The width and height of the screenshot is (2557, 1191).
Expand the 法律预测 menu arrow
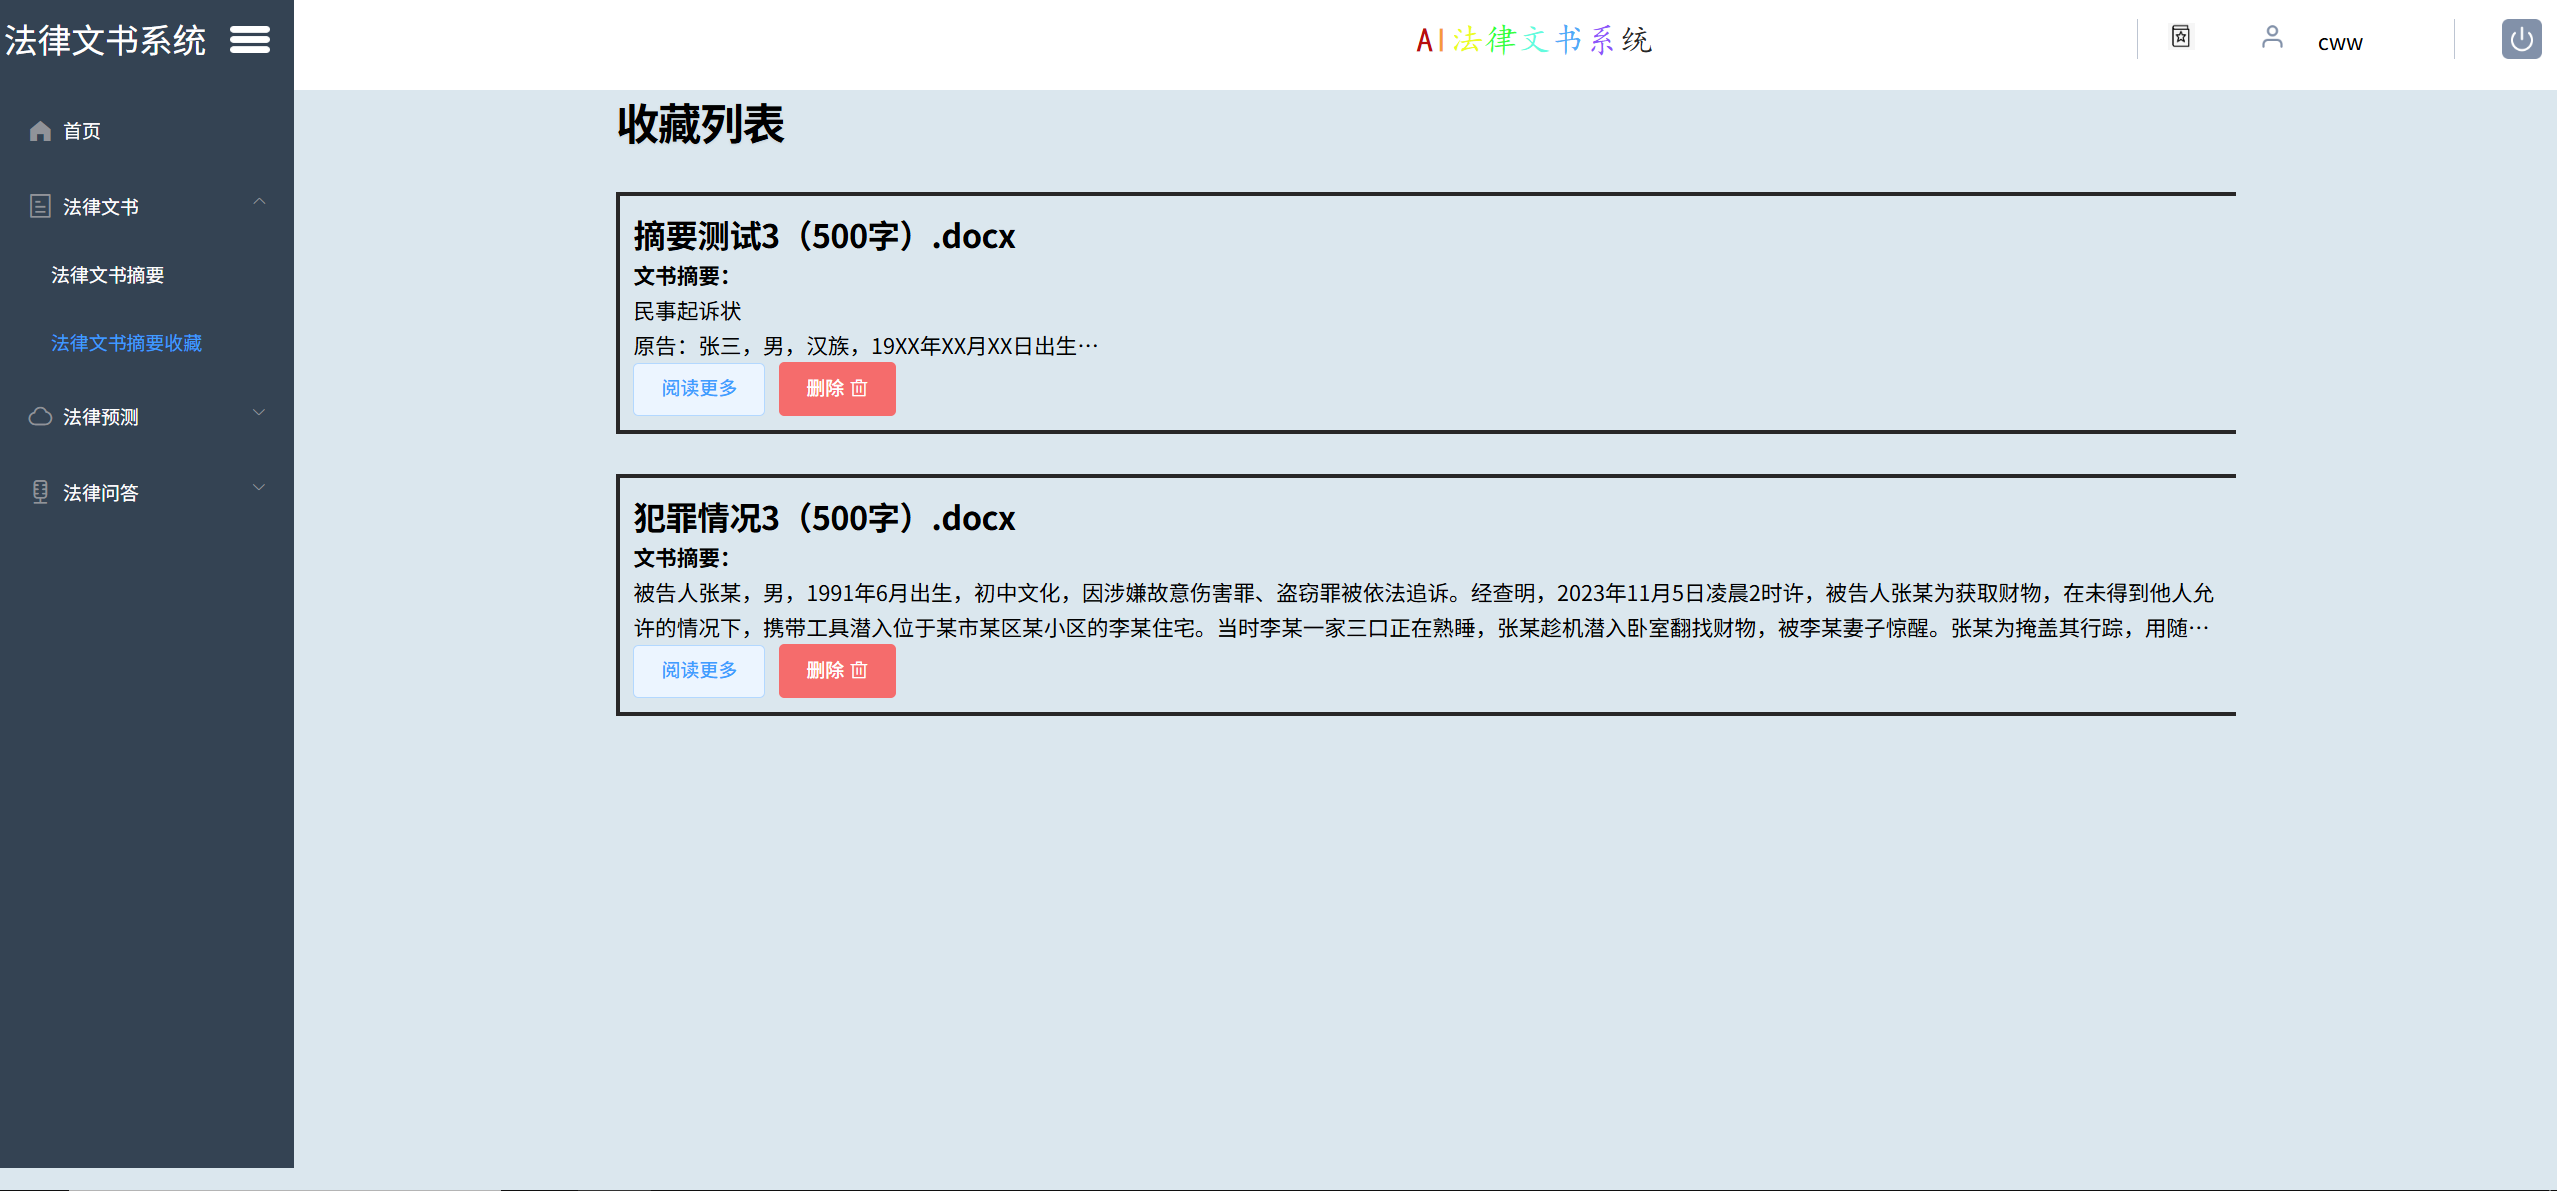pos(259,412)
